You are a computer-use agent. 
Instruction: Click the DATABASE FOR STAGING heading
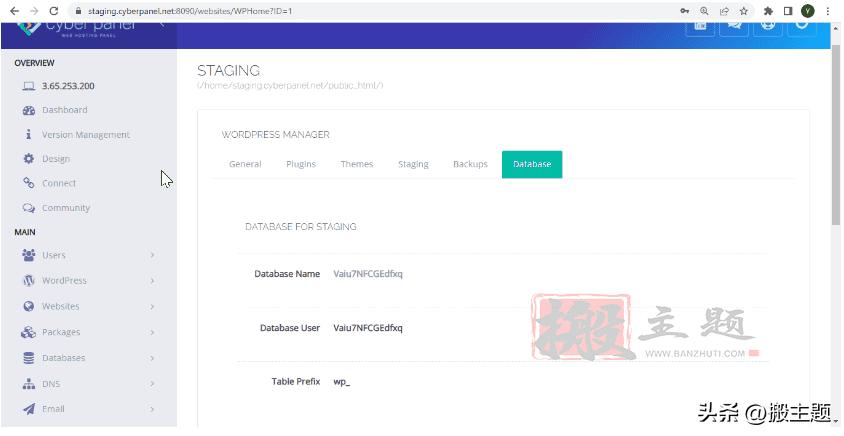point(301,227)
